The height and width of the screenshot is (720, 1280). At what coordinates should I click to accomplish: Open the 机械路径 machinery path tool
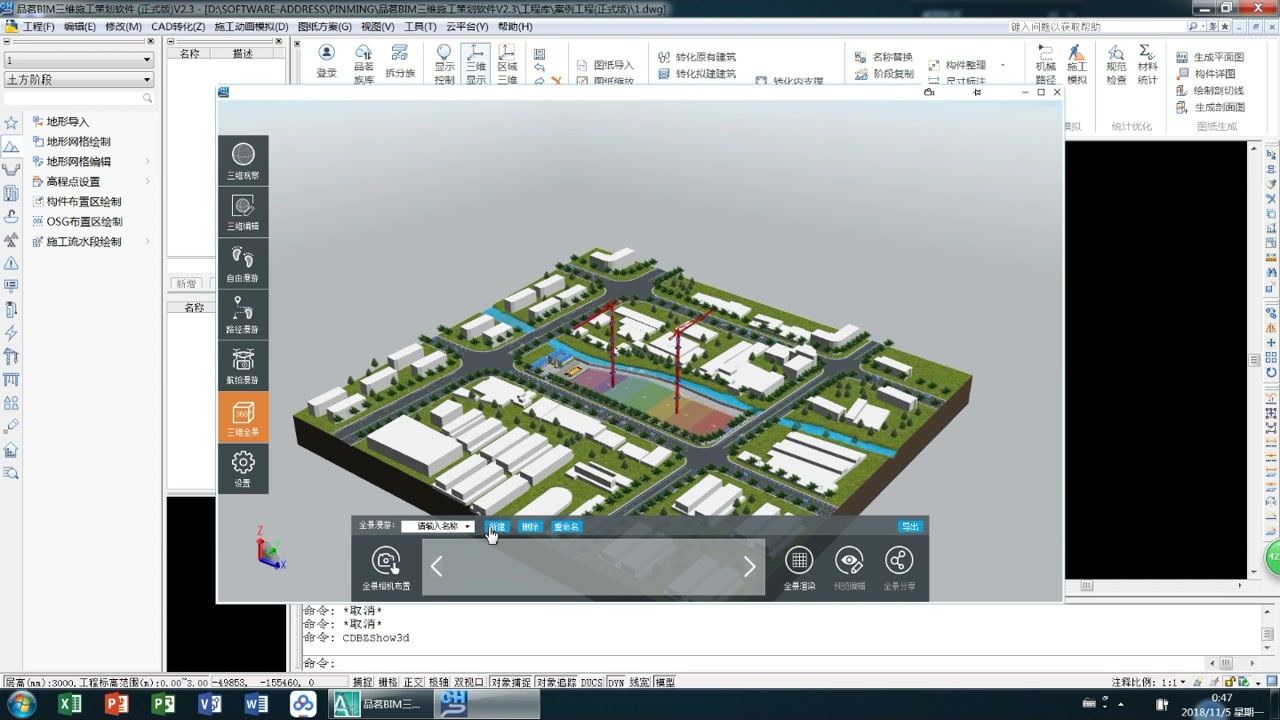[1045, 64]
